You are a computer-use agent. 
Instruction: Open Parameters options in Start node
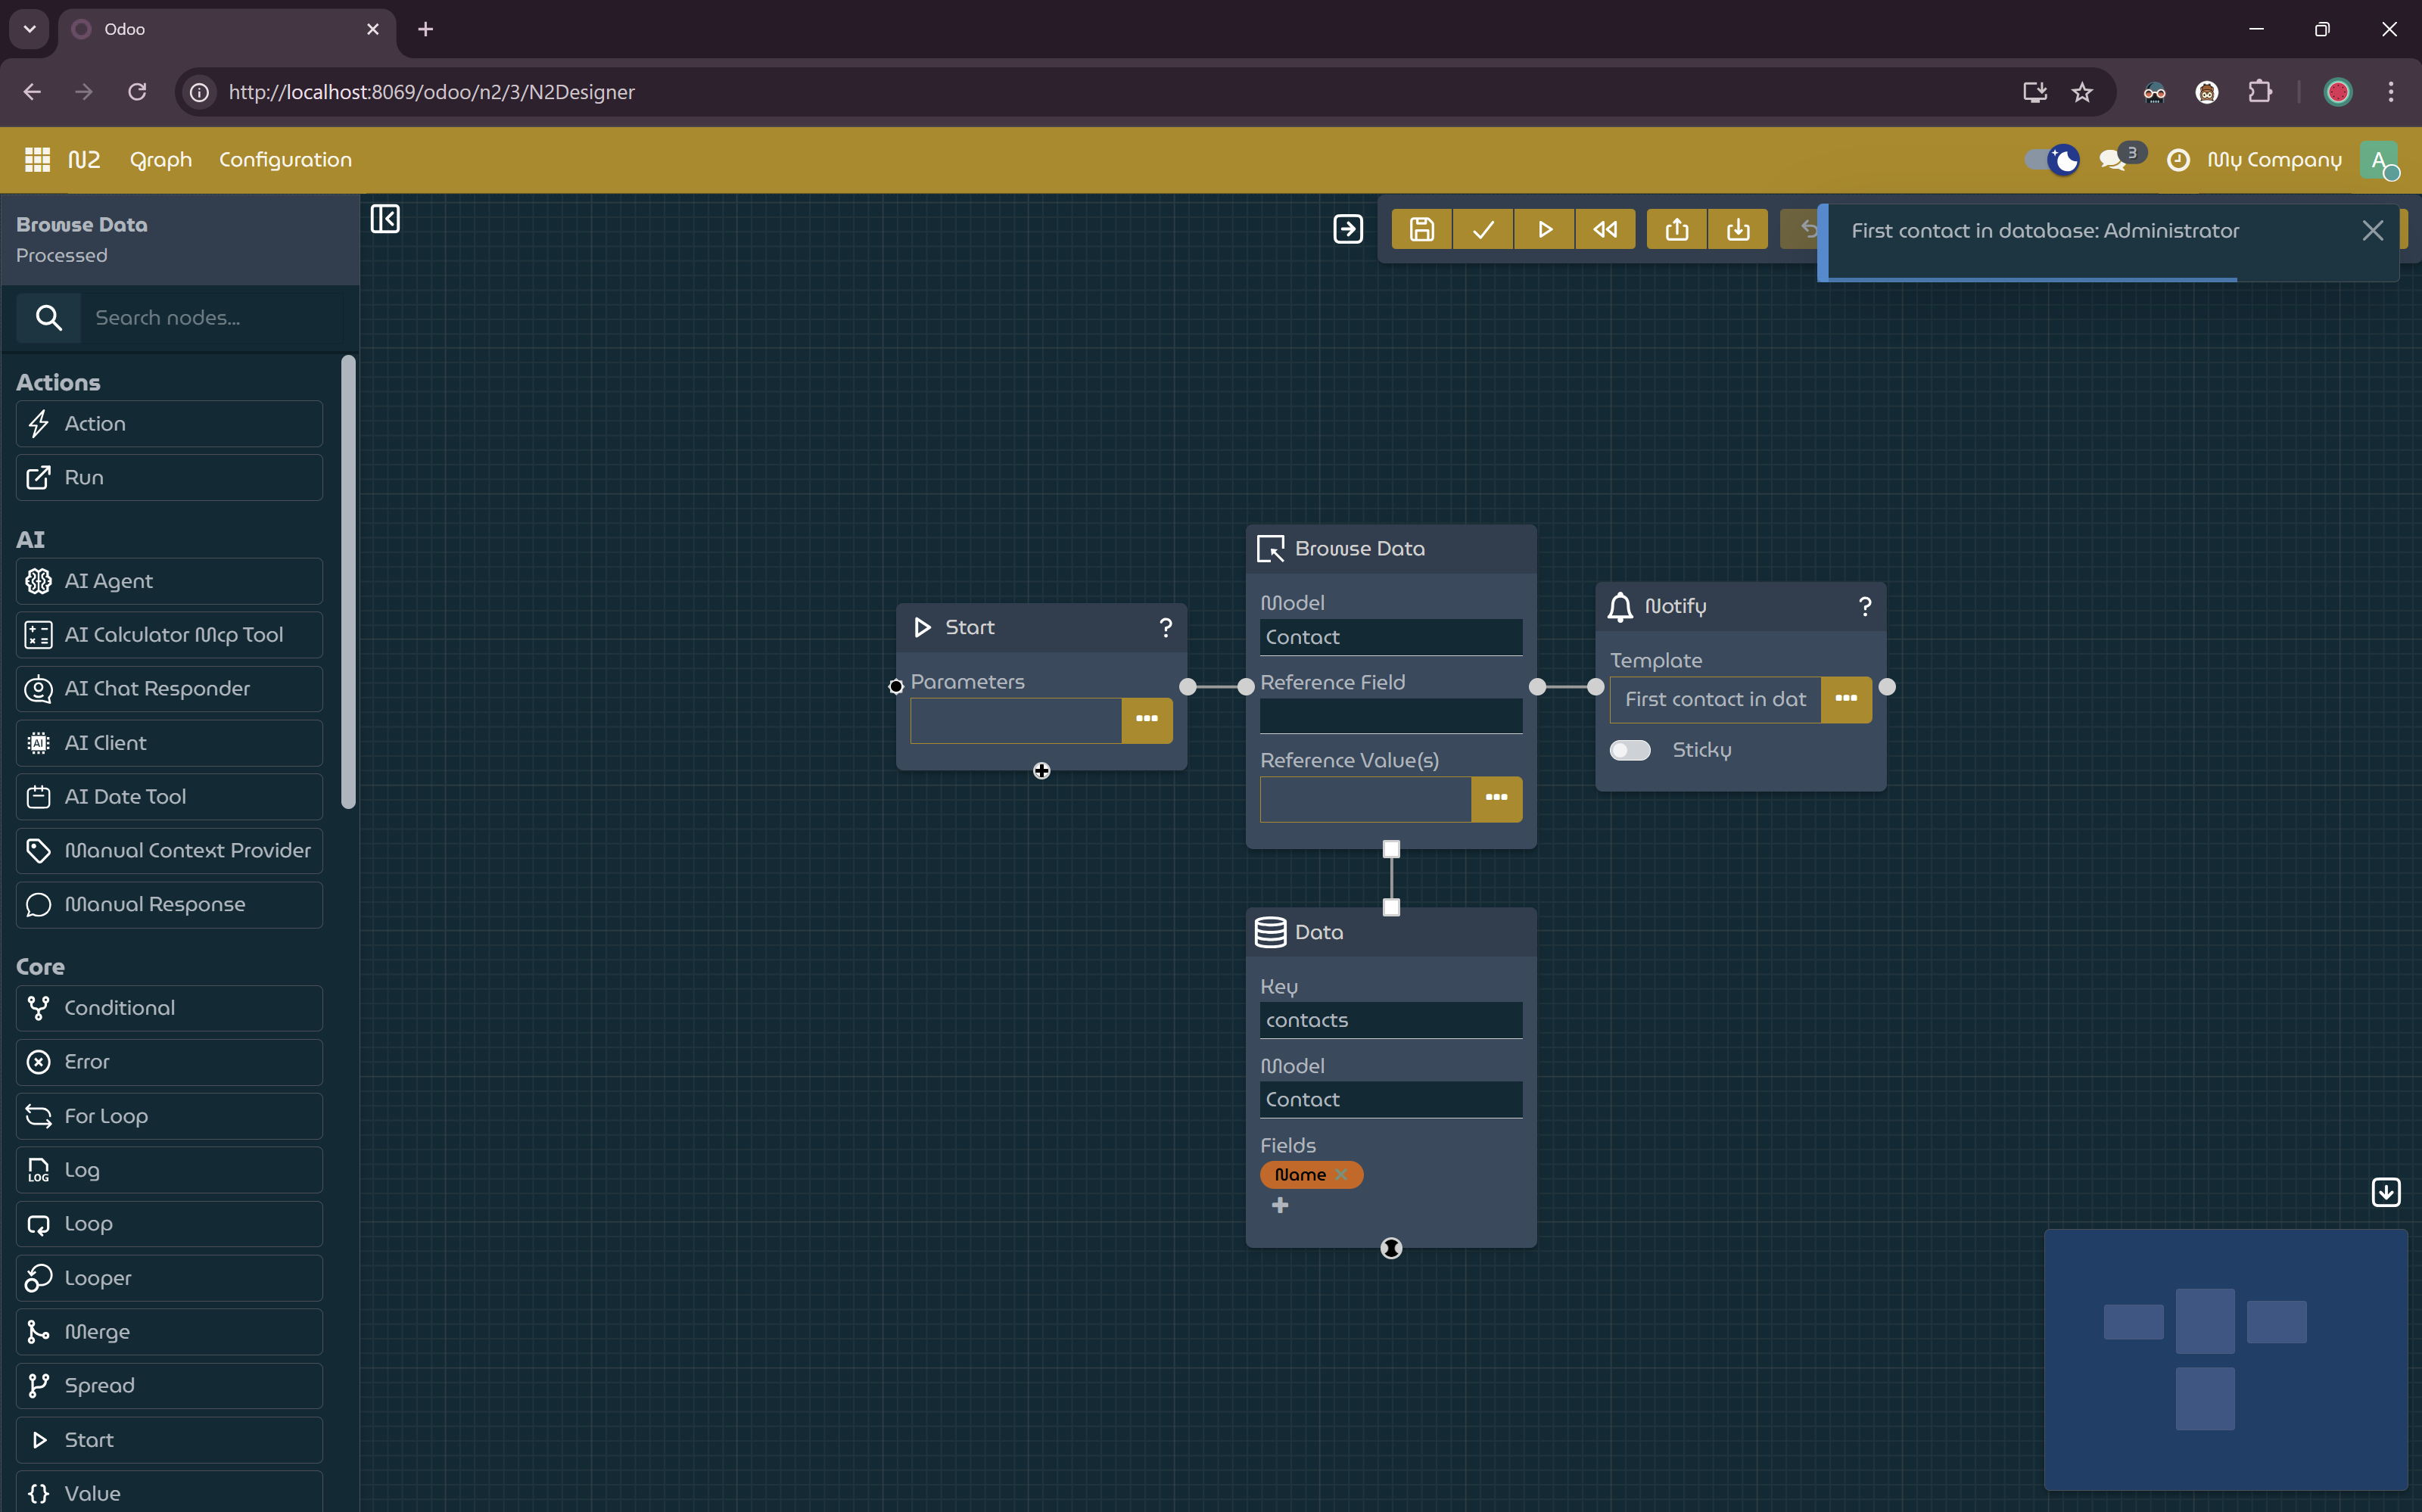(x=1146, y=719)
